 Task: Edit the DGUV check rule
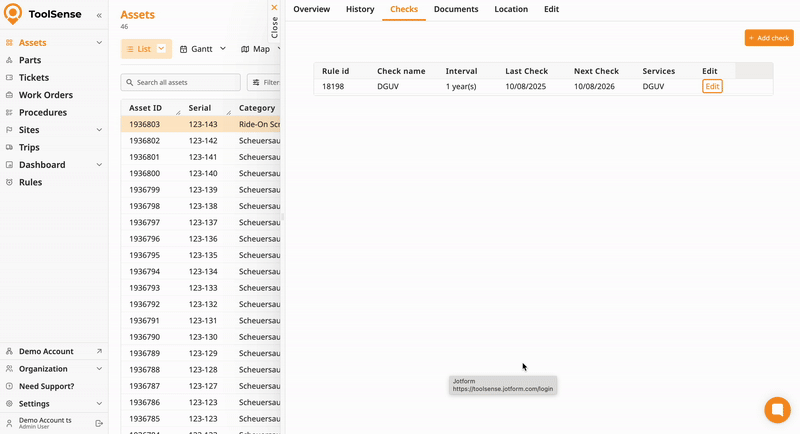pyautogui.click(x=712, y=86)
